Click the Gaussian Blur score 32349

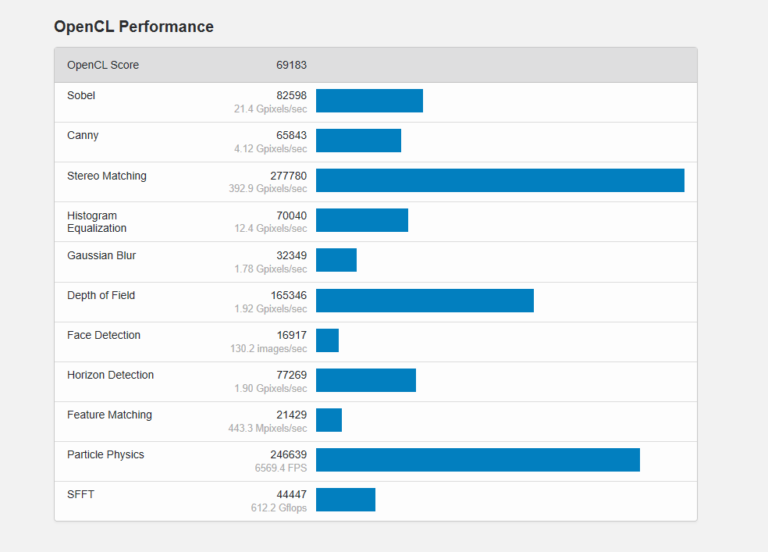(x=291, y=256)
